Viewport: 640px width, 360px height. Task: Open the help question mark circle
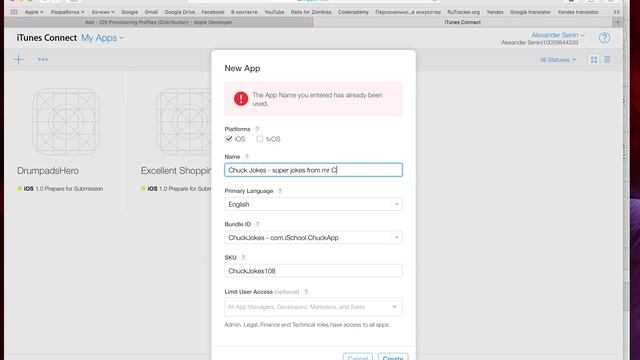604,38
